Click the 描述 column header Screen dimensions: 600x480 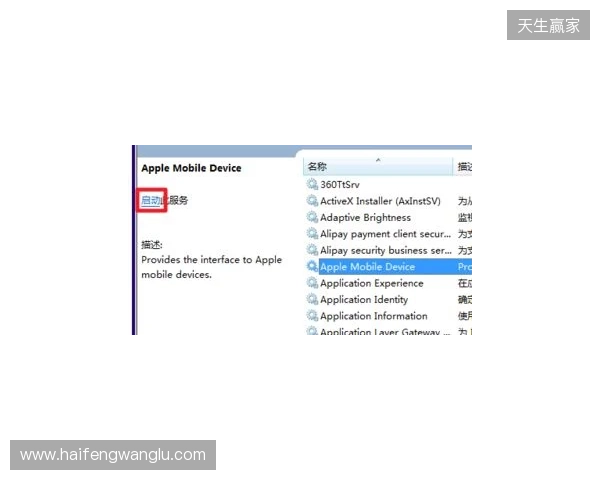click(464, 166)
